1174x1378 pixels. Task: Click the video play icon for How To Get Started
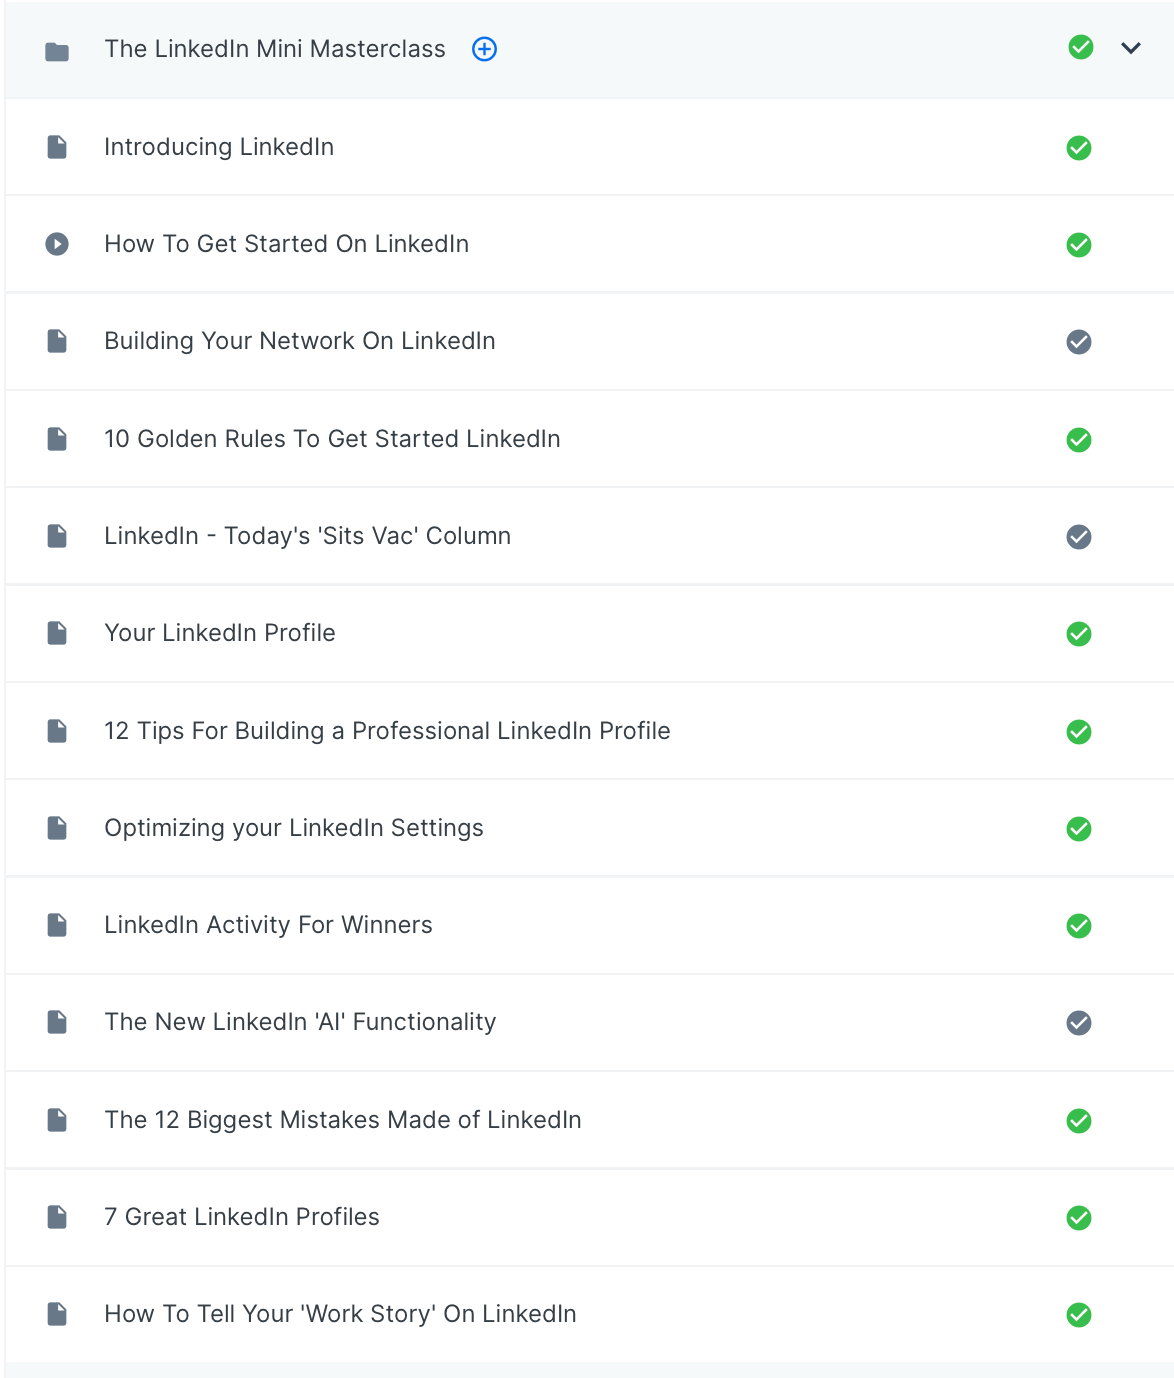(x=57, y=244)
